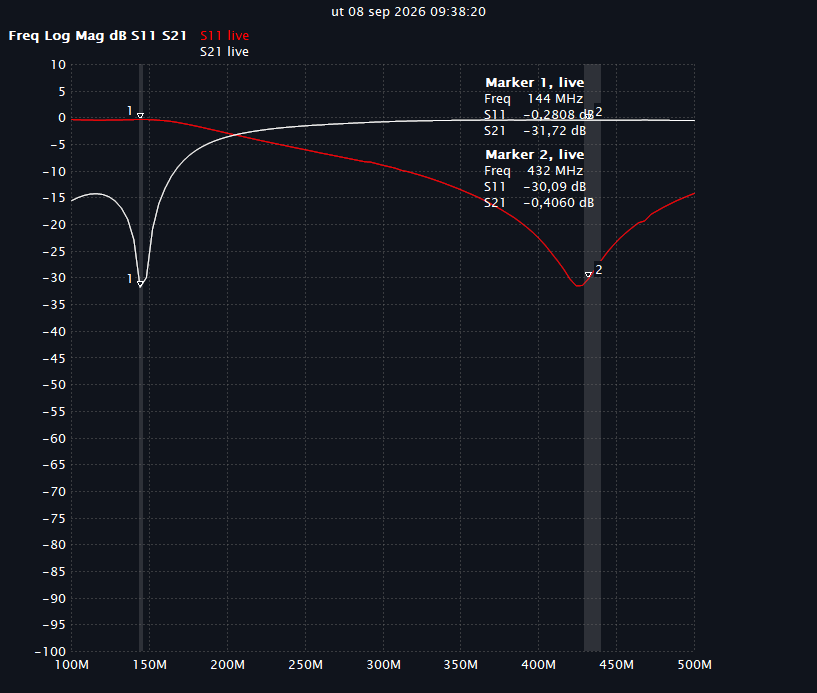Click the 'Marker 1, live' heading
The width and height of the screenshot is (817, 693).
535,82
